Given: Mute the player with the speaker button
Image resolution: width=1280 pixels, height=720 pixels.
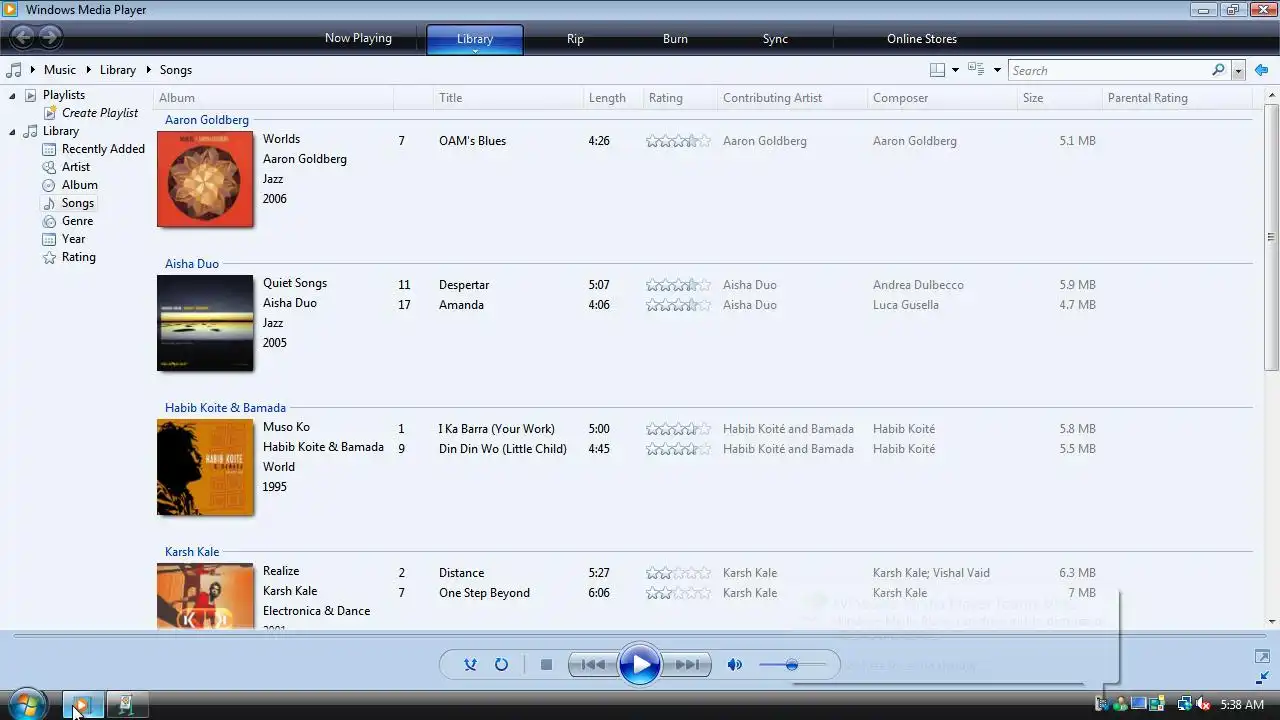Looking at the screenshot, I should tap(735, 665).
